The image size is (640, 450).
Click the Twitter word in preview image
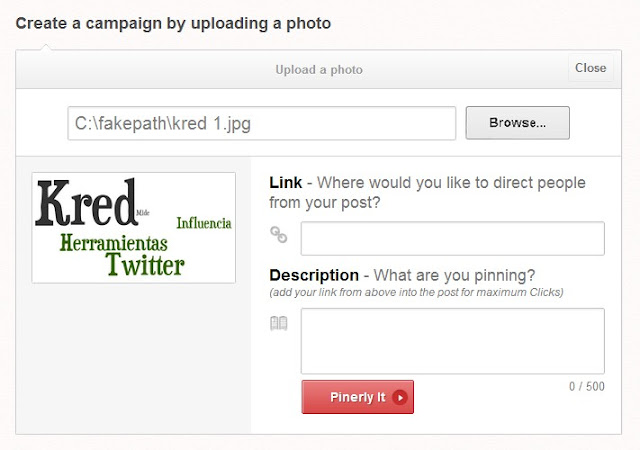[145, 265]
